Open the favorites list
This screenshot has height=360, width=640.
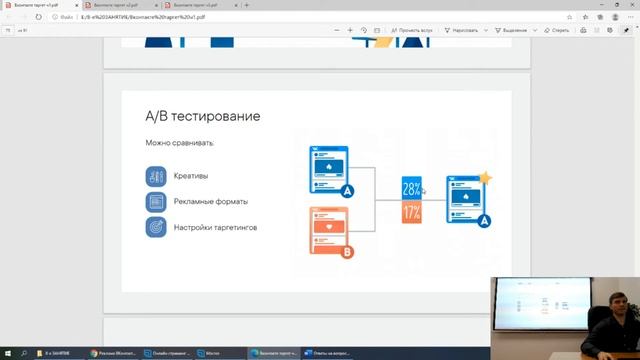[585, 17]
